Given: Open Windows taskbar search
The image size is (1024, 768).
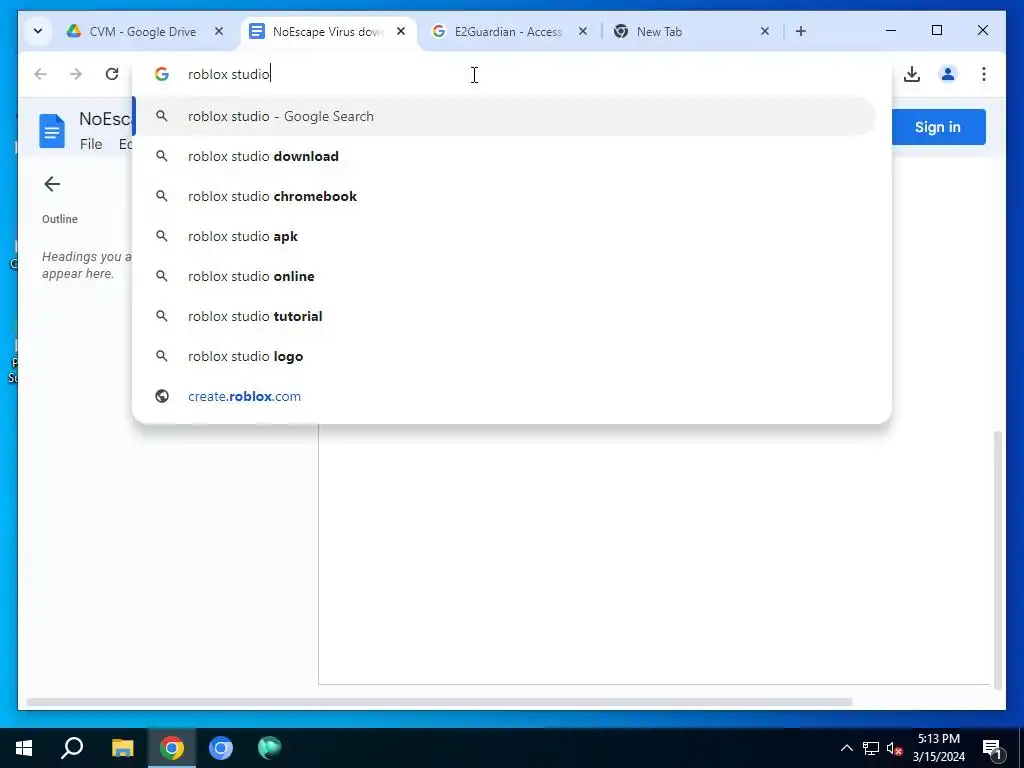Looking at the screenshot, I should point(72,748).
